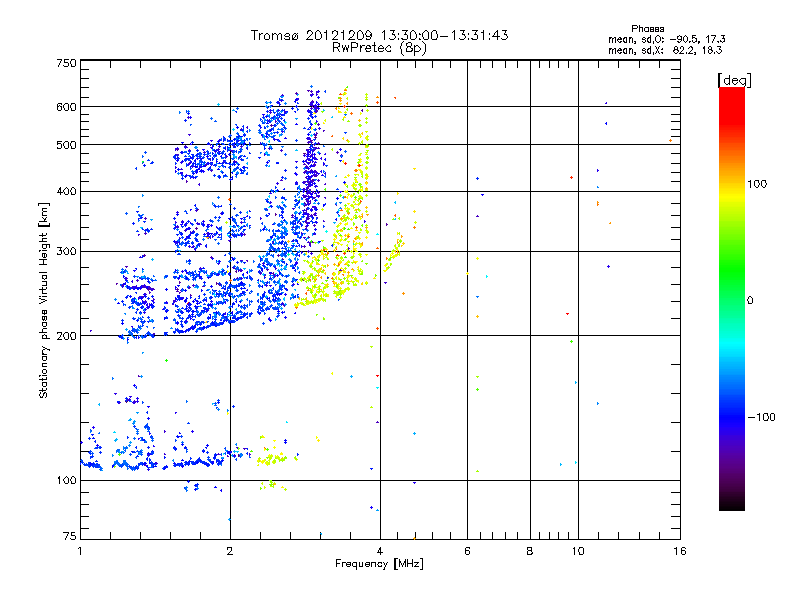Click the colorbar tick label '100'
The width and height of the screenshot is (800, 600).
pyautogui.click(x=757, y=184)
